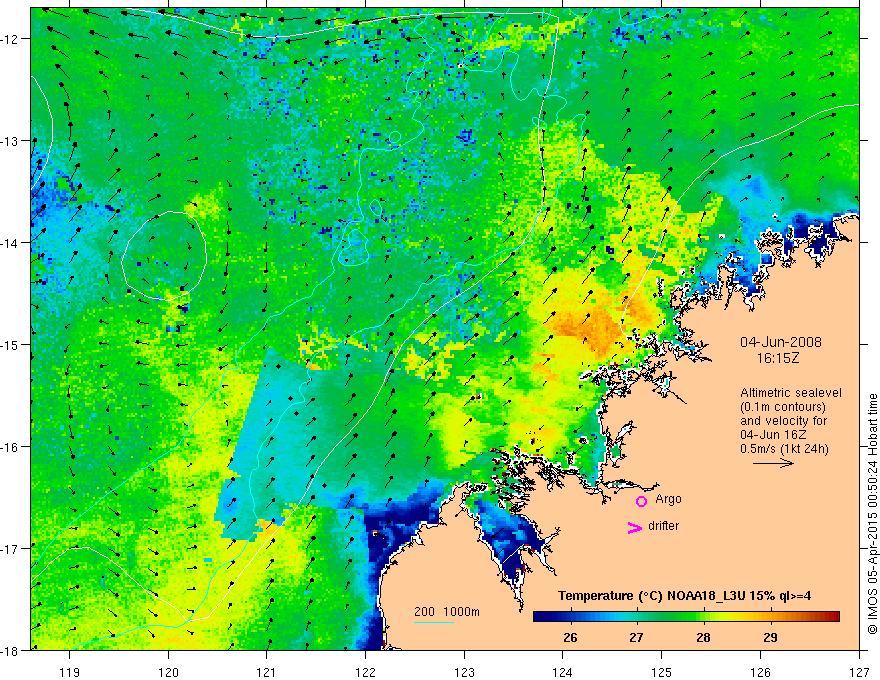Image resolution: width=880 pixels, height=680 pixels.
Task: Click longitude axis label '119'
Action: tap(70, 673)
